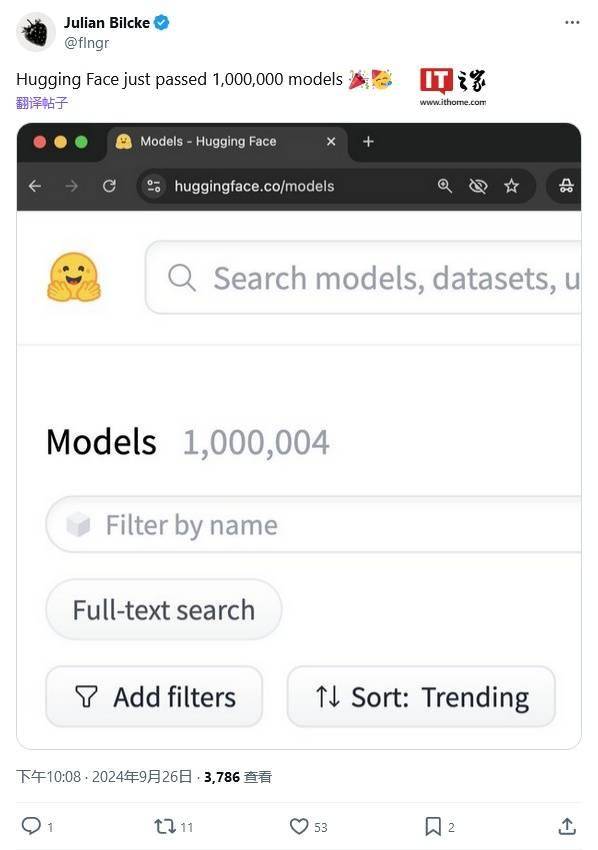Open the site settings icon beside URL

click(x=153, y=186)
